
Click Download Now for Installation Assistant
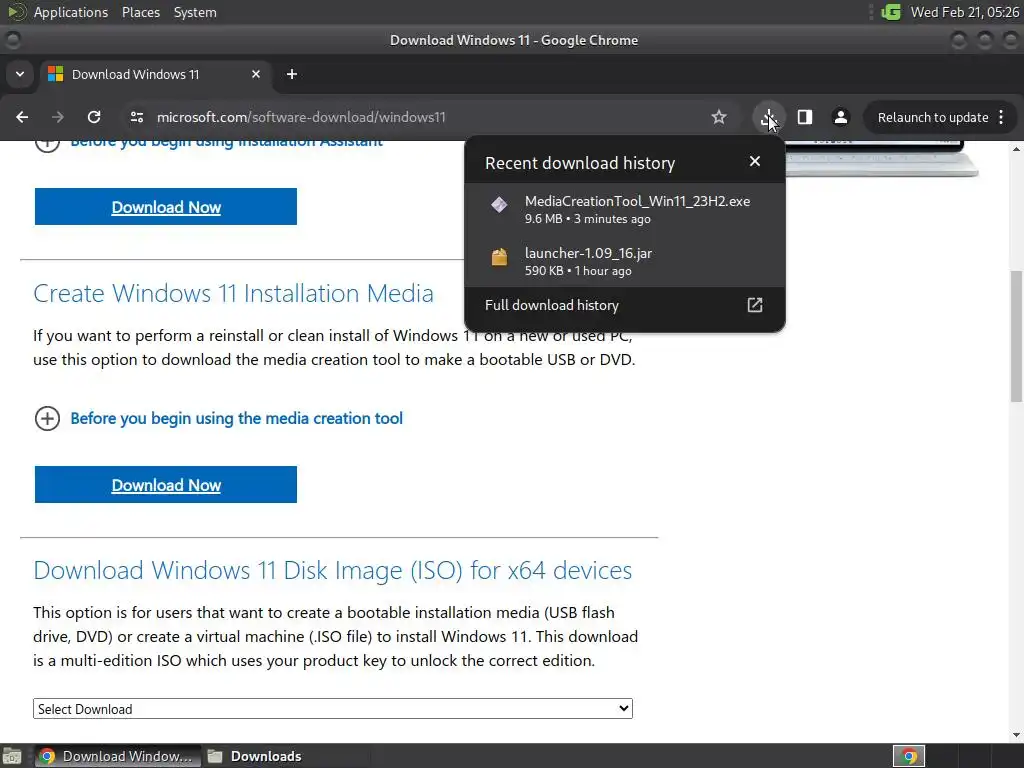(x=166, y=207)
